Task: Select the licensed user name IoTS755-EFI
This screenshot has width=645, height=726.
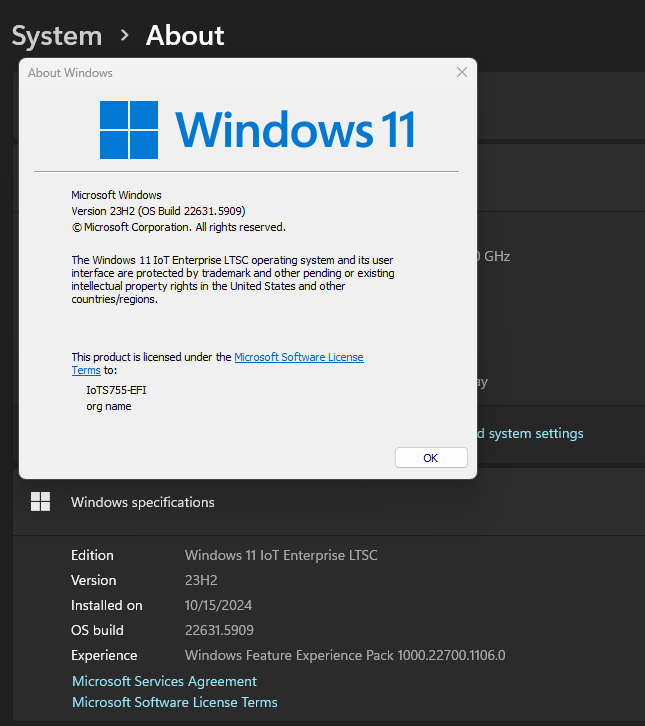Action: click(x=116, y=390)
